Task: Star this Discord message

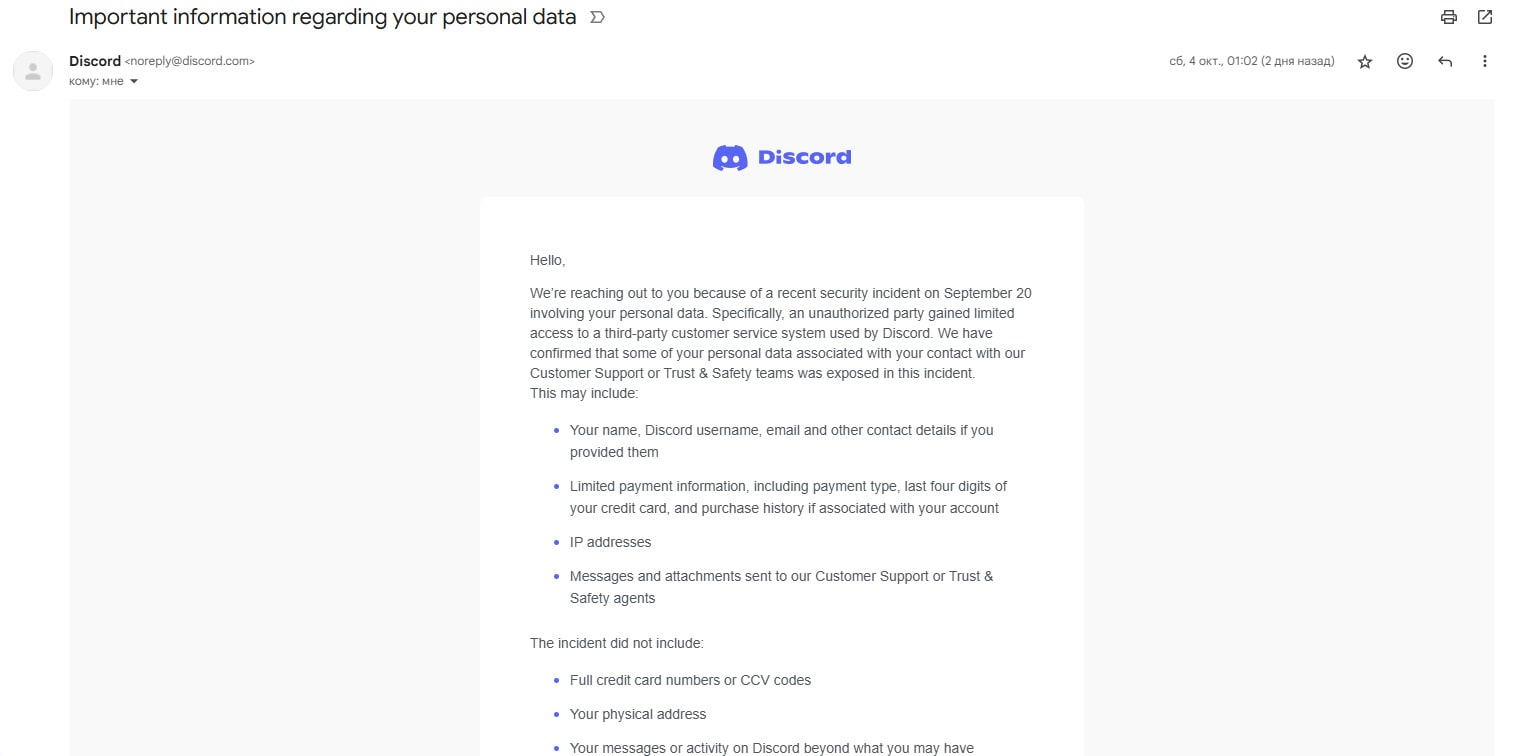Action: click(x=1365, y=62)
